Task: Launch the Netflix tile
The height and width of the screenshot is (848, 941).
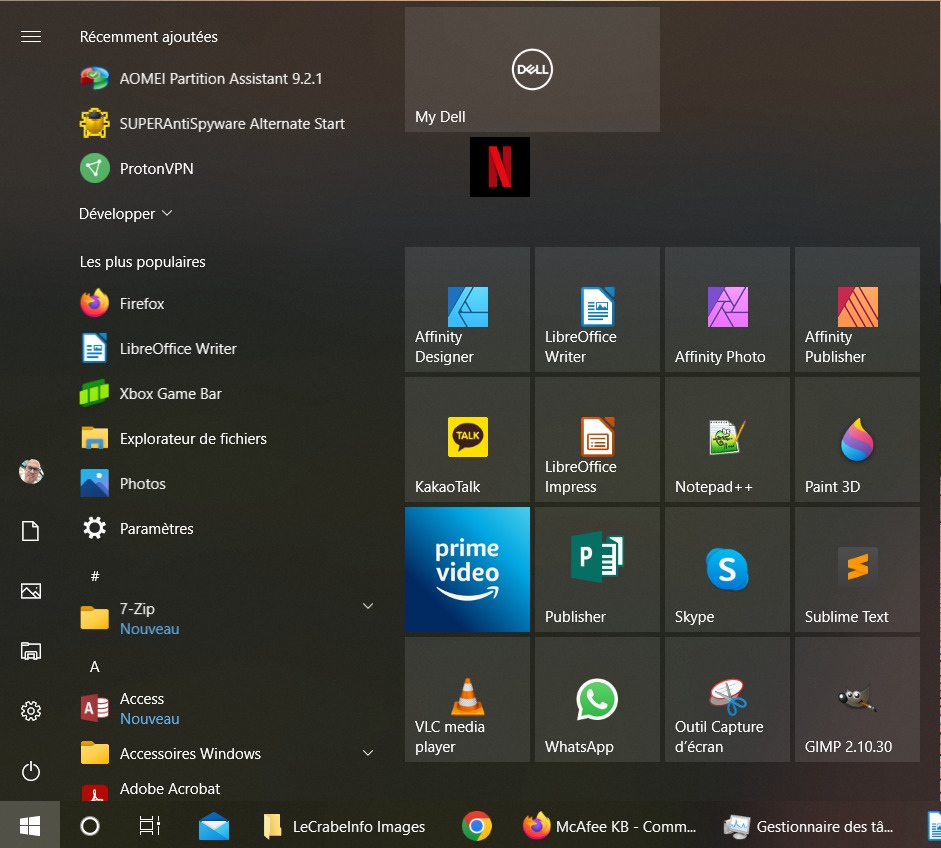Action: [499, 167]
